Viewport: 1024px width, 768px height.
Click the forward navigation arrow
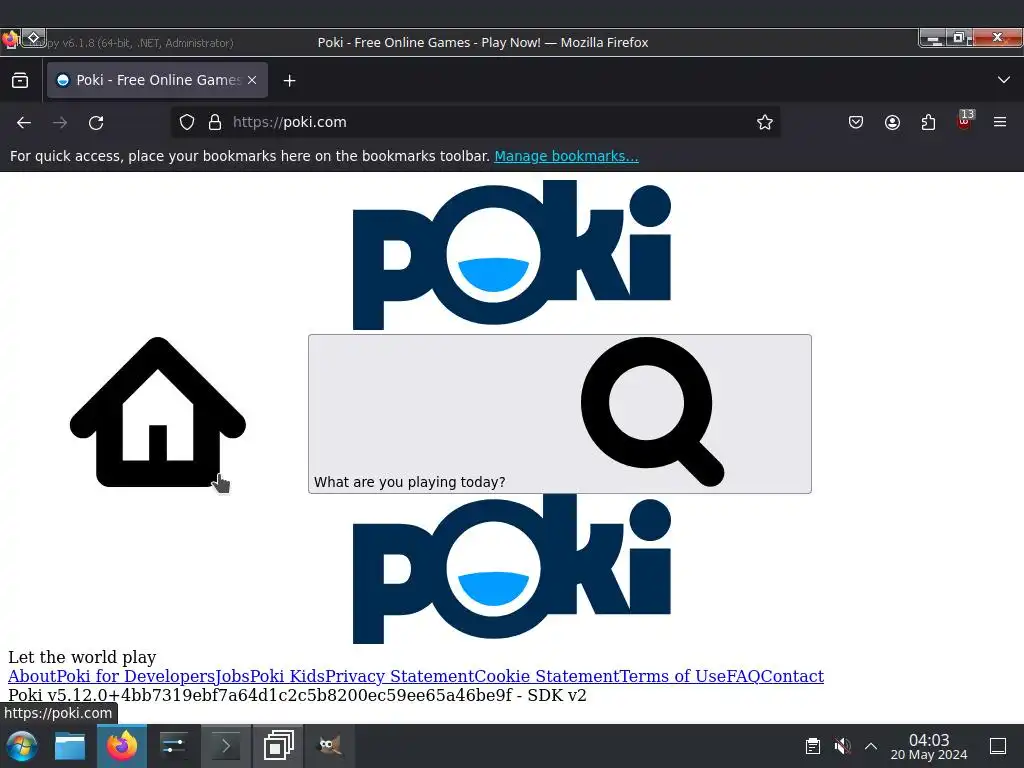(x=60, y=122)
